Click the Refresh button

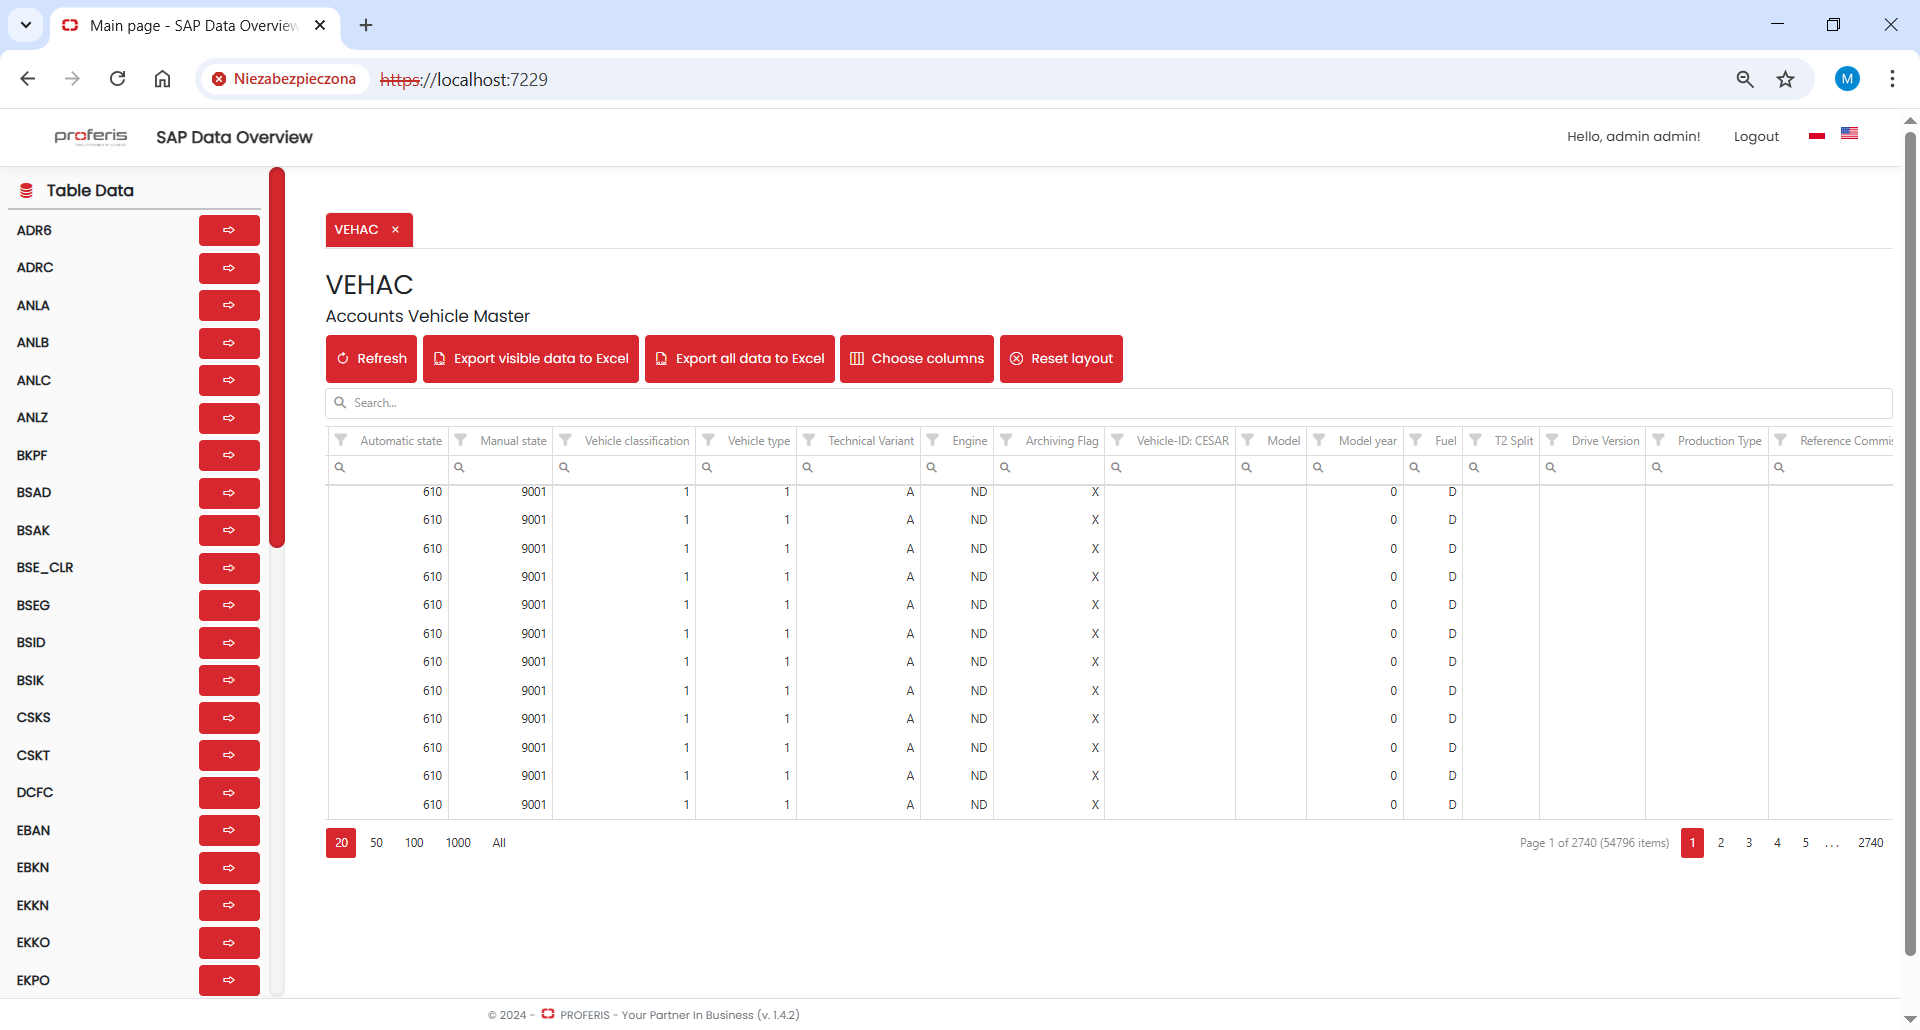(371, 359)
